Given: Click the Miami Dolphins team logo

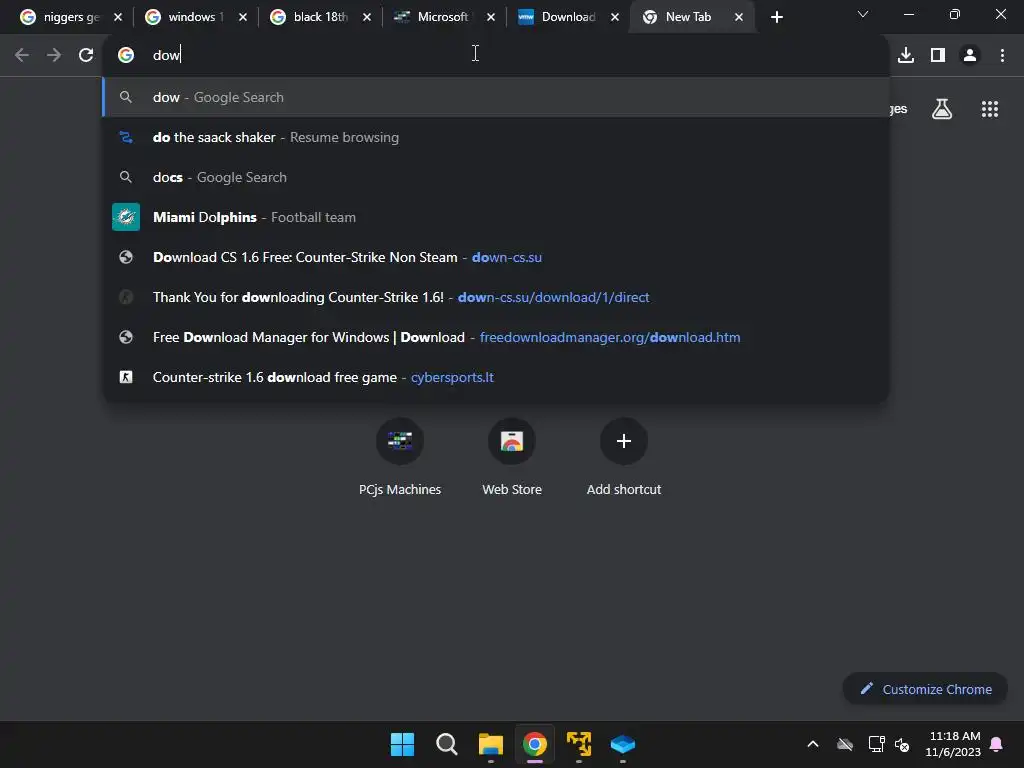Looking at the screenshot, I should 126,217.
